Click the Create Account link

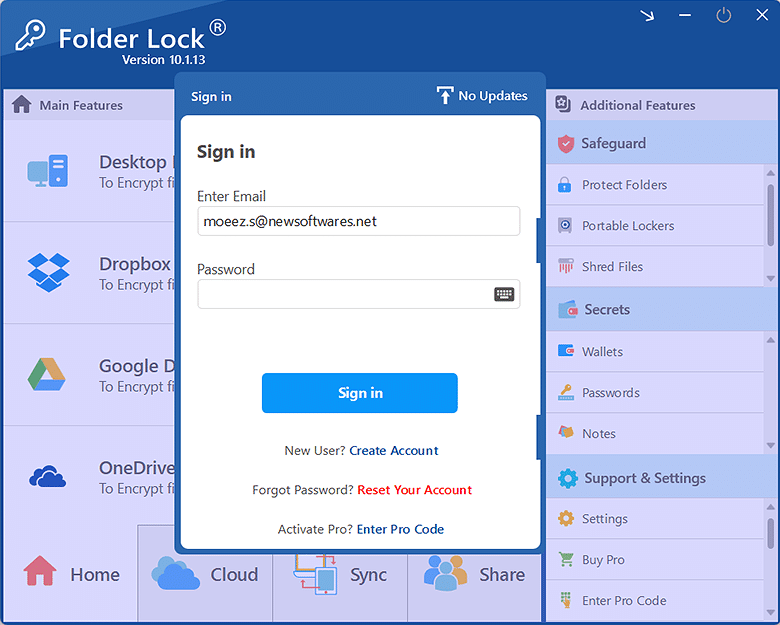click(x=393, y=451)
